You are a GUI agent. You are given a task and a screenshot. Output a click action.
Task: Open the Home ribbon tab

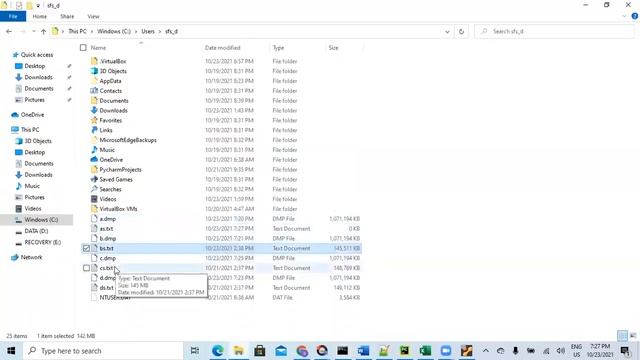click(x=40, y=16)
